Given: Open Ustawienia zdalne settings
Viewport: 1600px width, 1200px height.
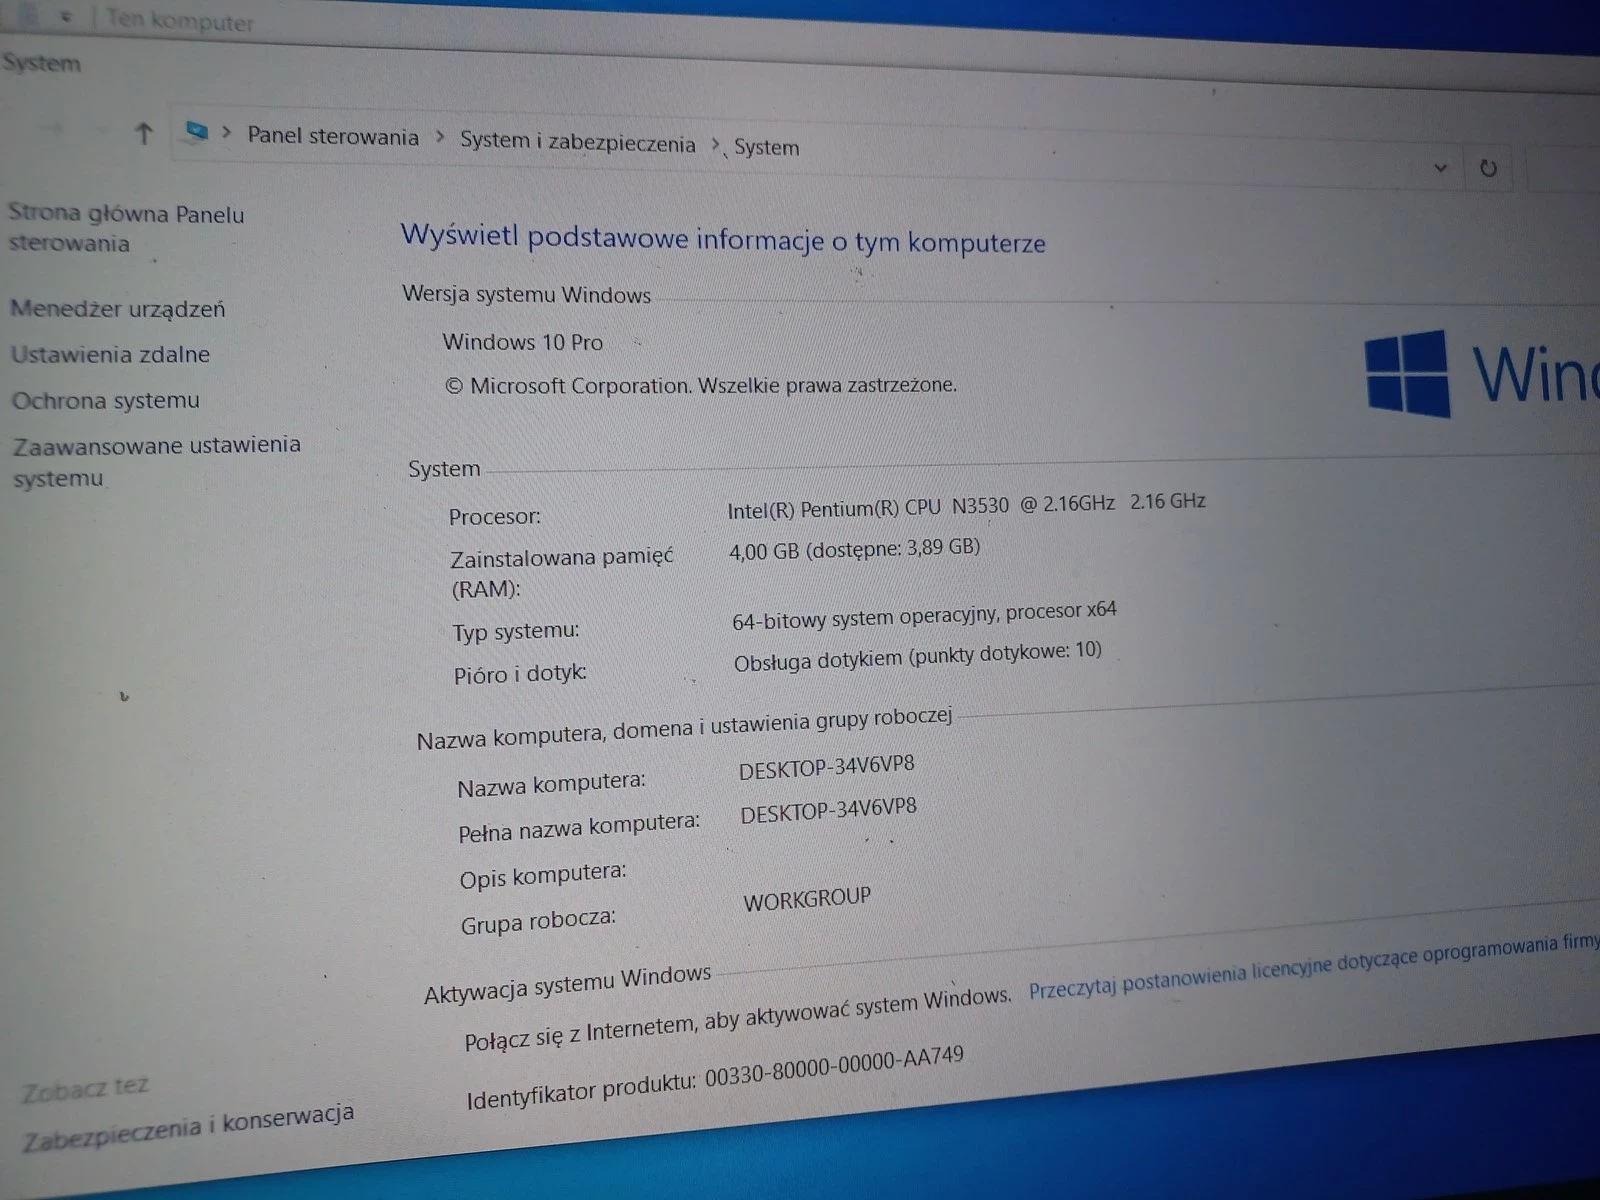Looking at the screenshot, I should click(x=109, y=354).
